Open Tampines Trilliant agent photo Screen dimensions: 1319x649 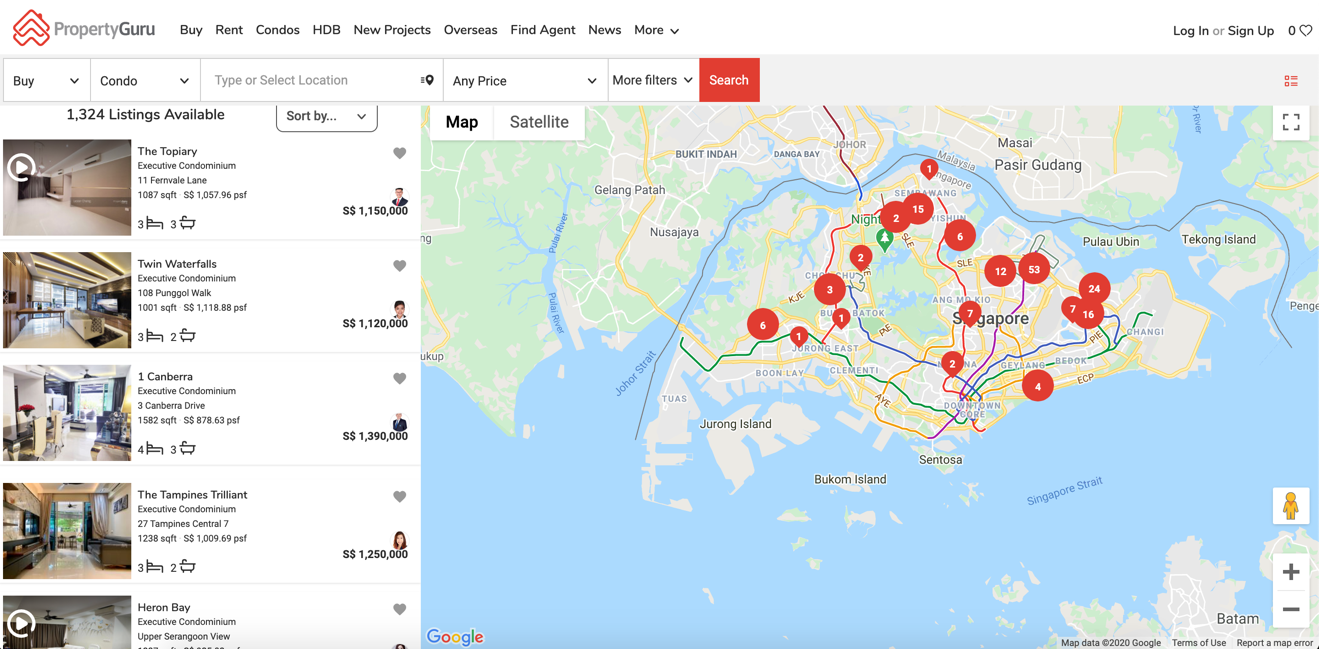399,540
